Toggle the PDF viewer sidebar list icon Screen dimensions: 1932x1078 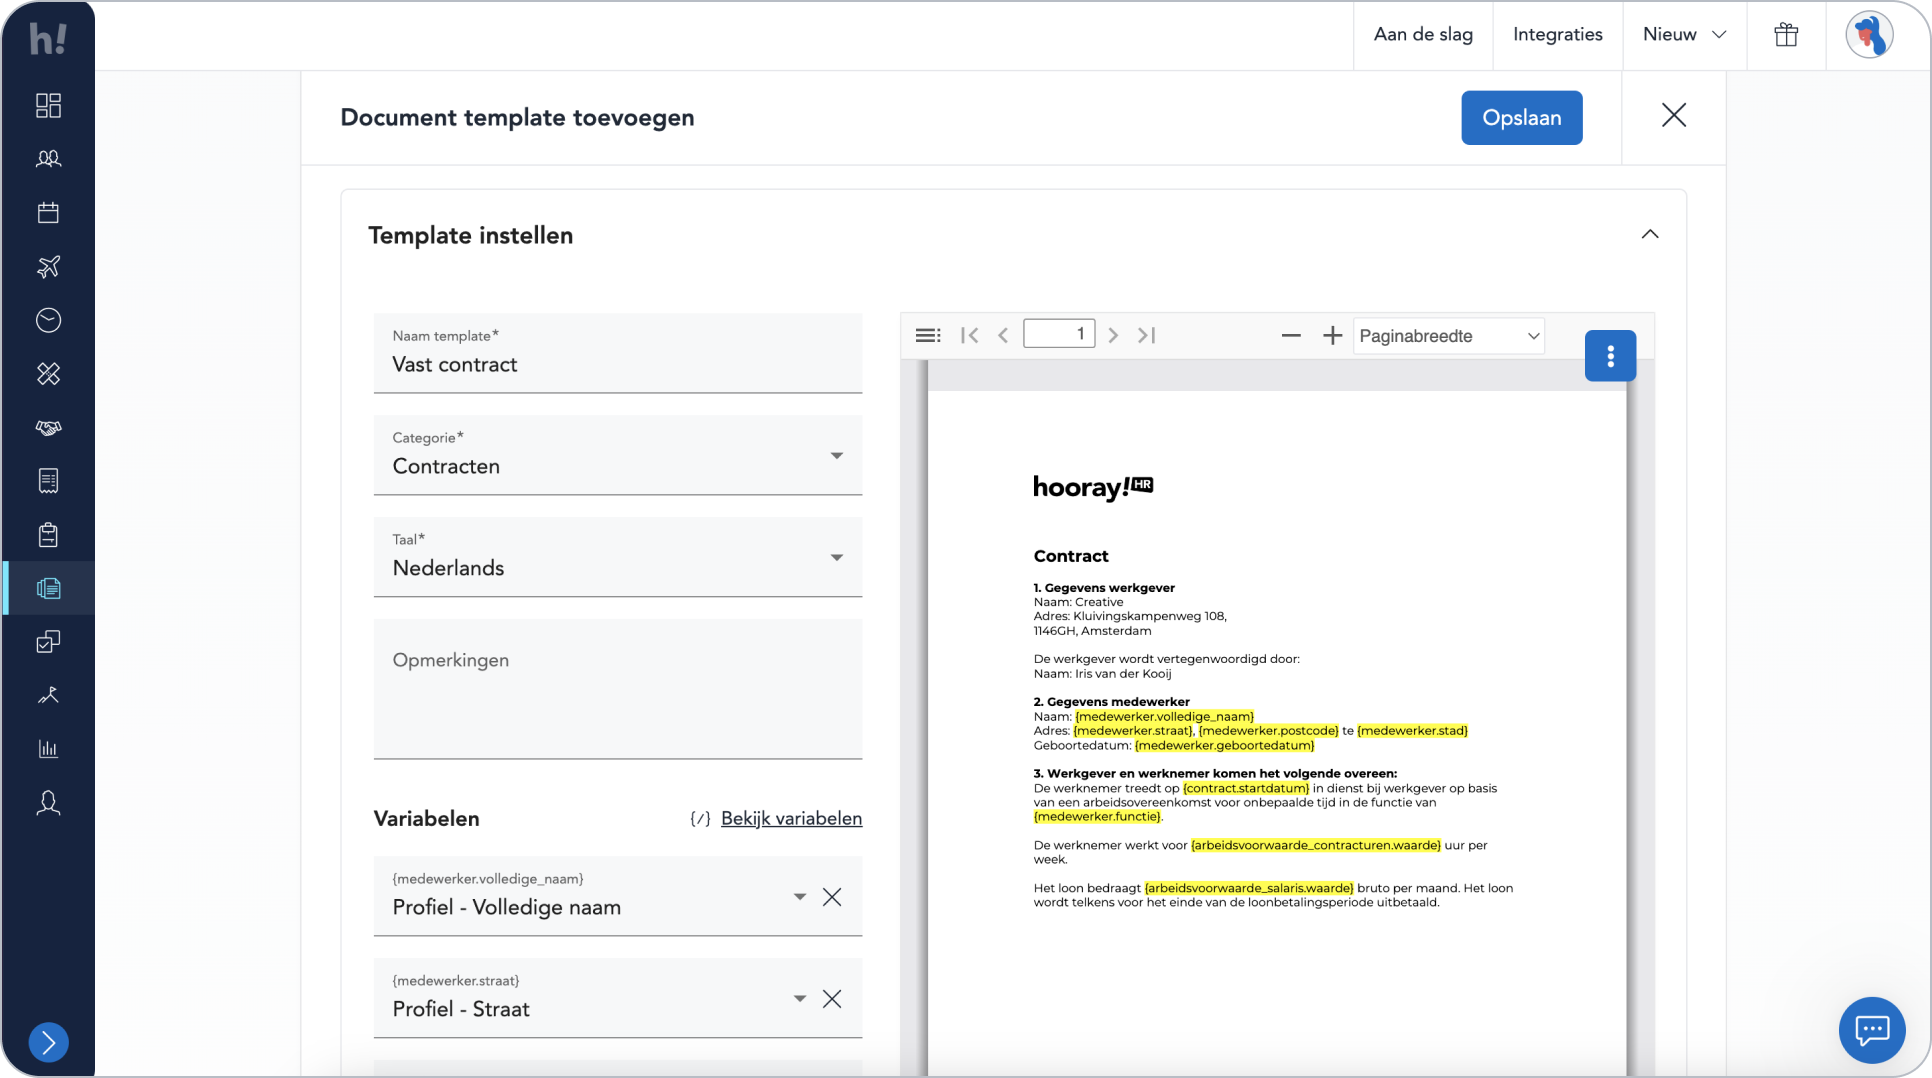click(928, 335)
